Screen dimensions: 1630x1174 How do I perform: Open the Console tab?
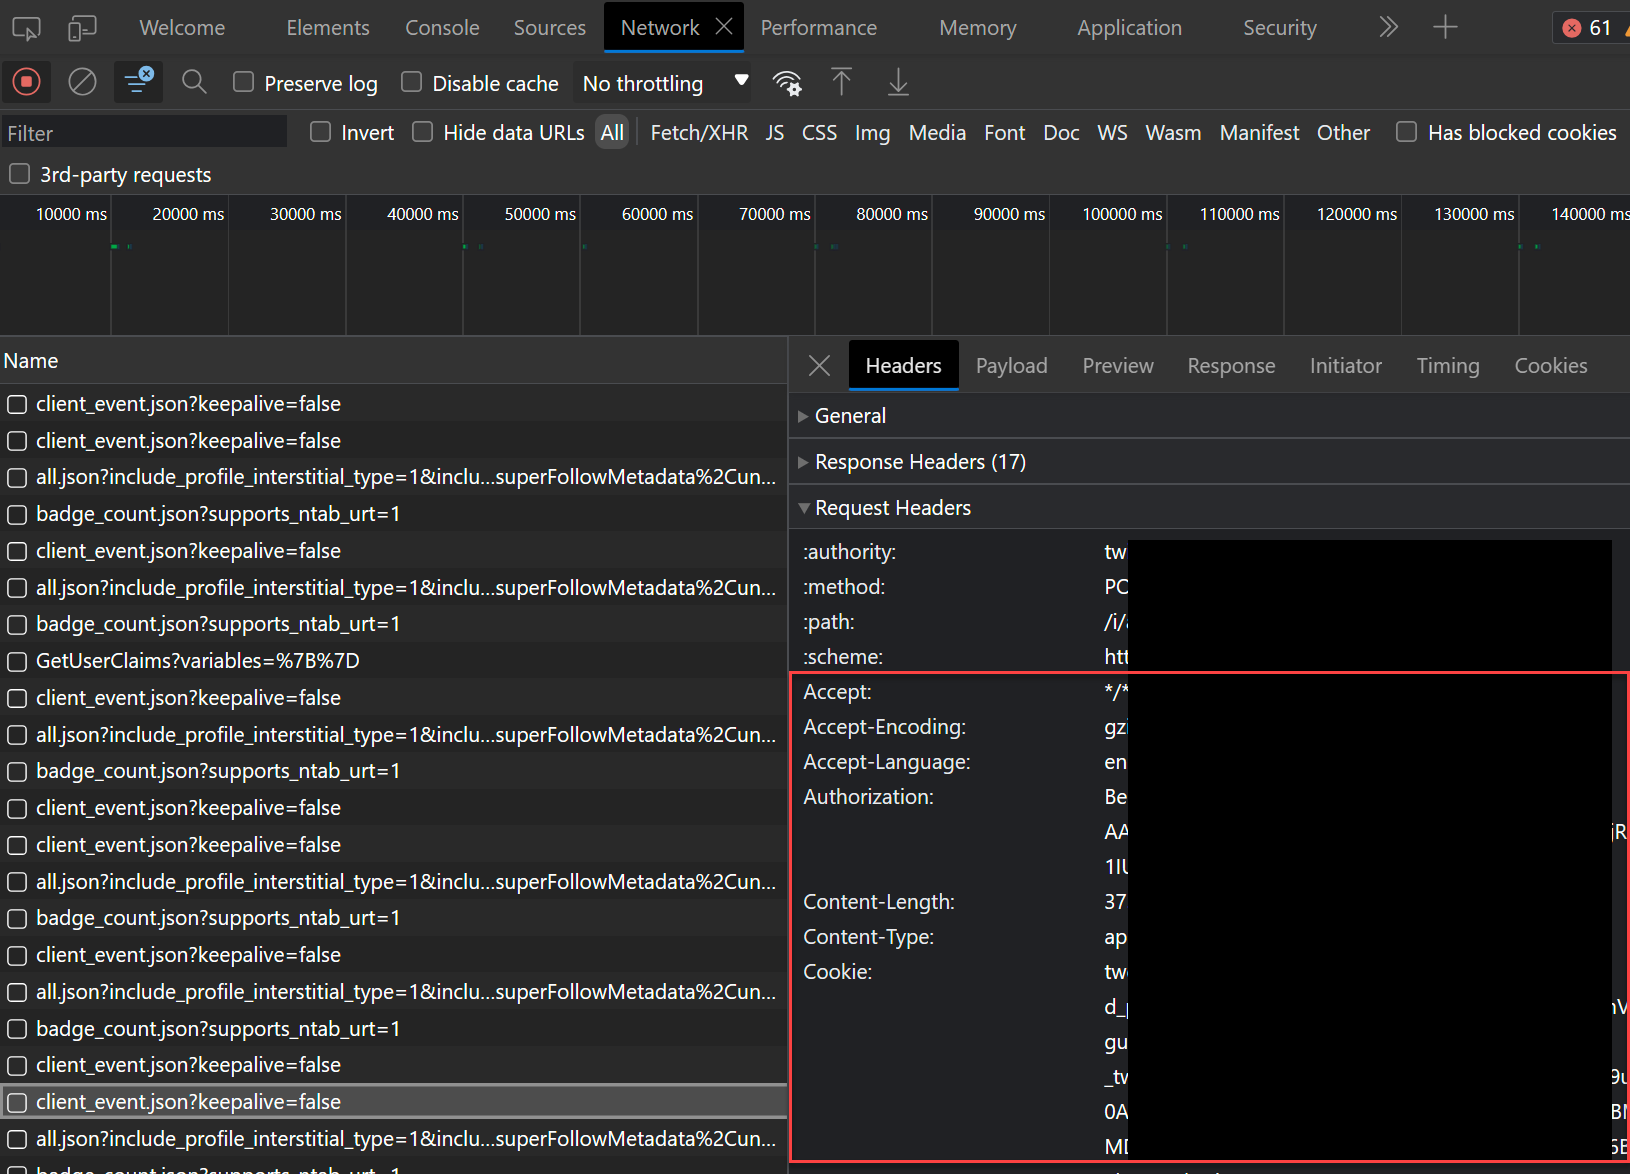tap(442, 28)
